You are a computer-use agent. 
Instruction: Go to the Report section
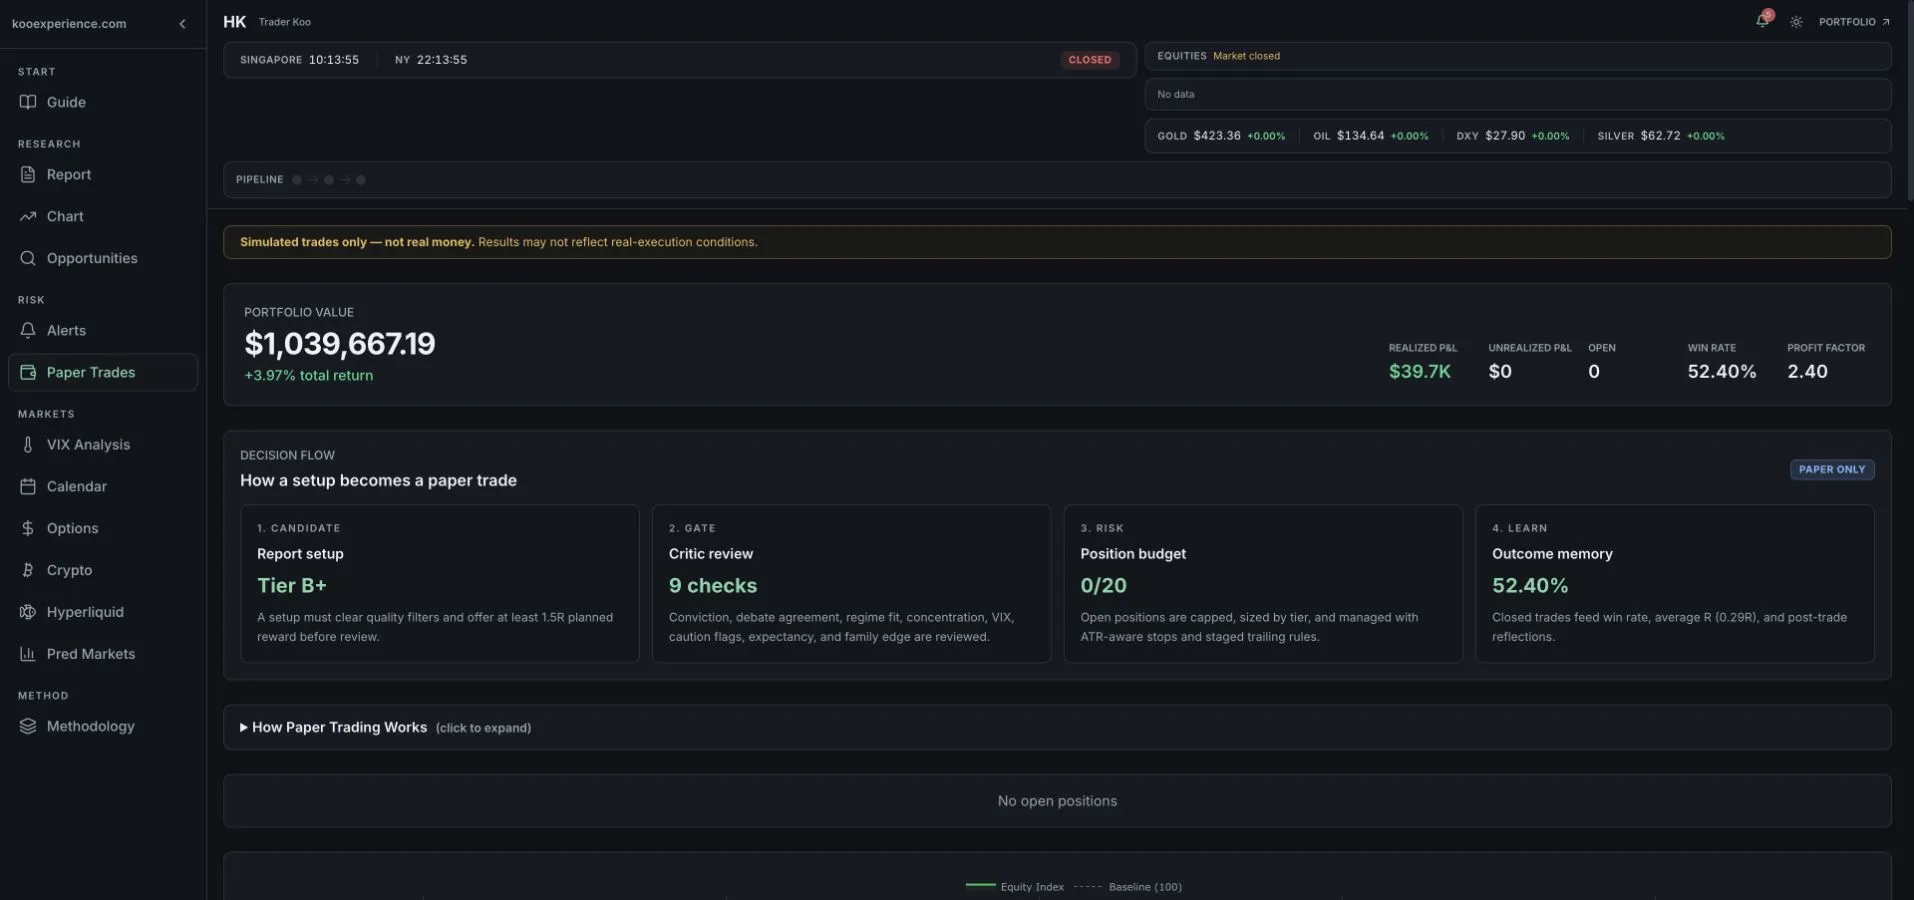click(x=102, y=174)
